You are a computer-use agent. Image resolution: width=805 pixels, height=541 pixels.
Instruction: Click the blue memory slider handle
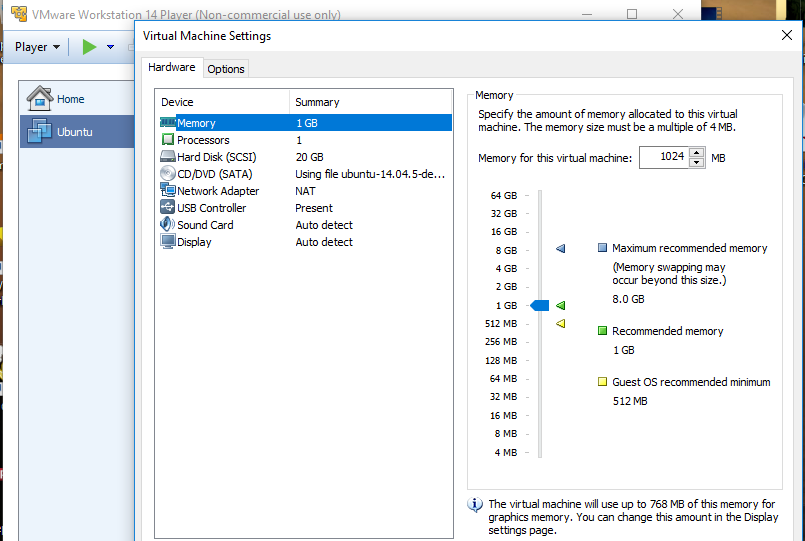click(x=540, y=305)
